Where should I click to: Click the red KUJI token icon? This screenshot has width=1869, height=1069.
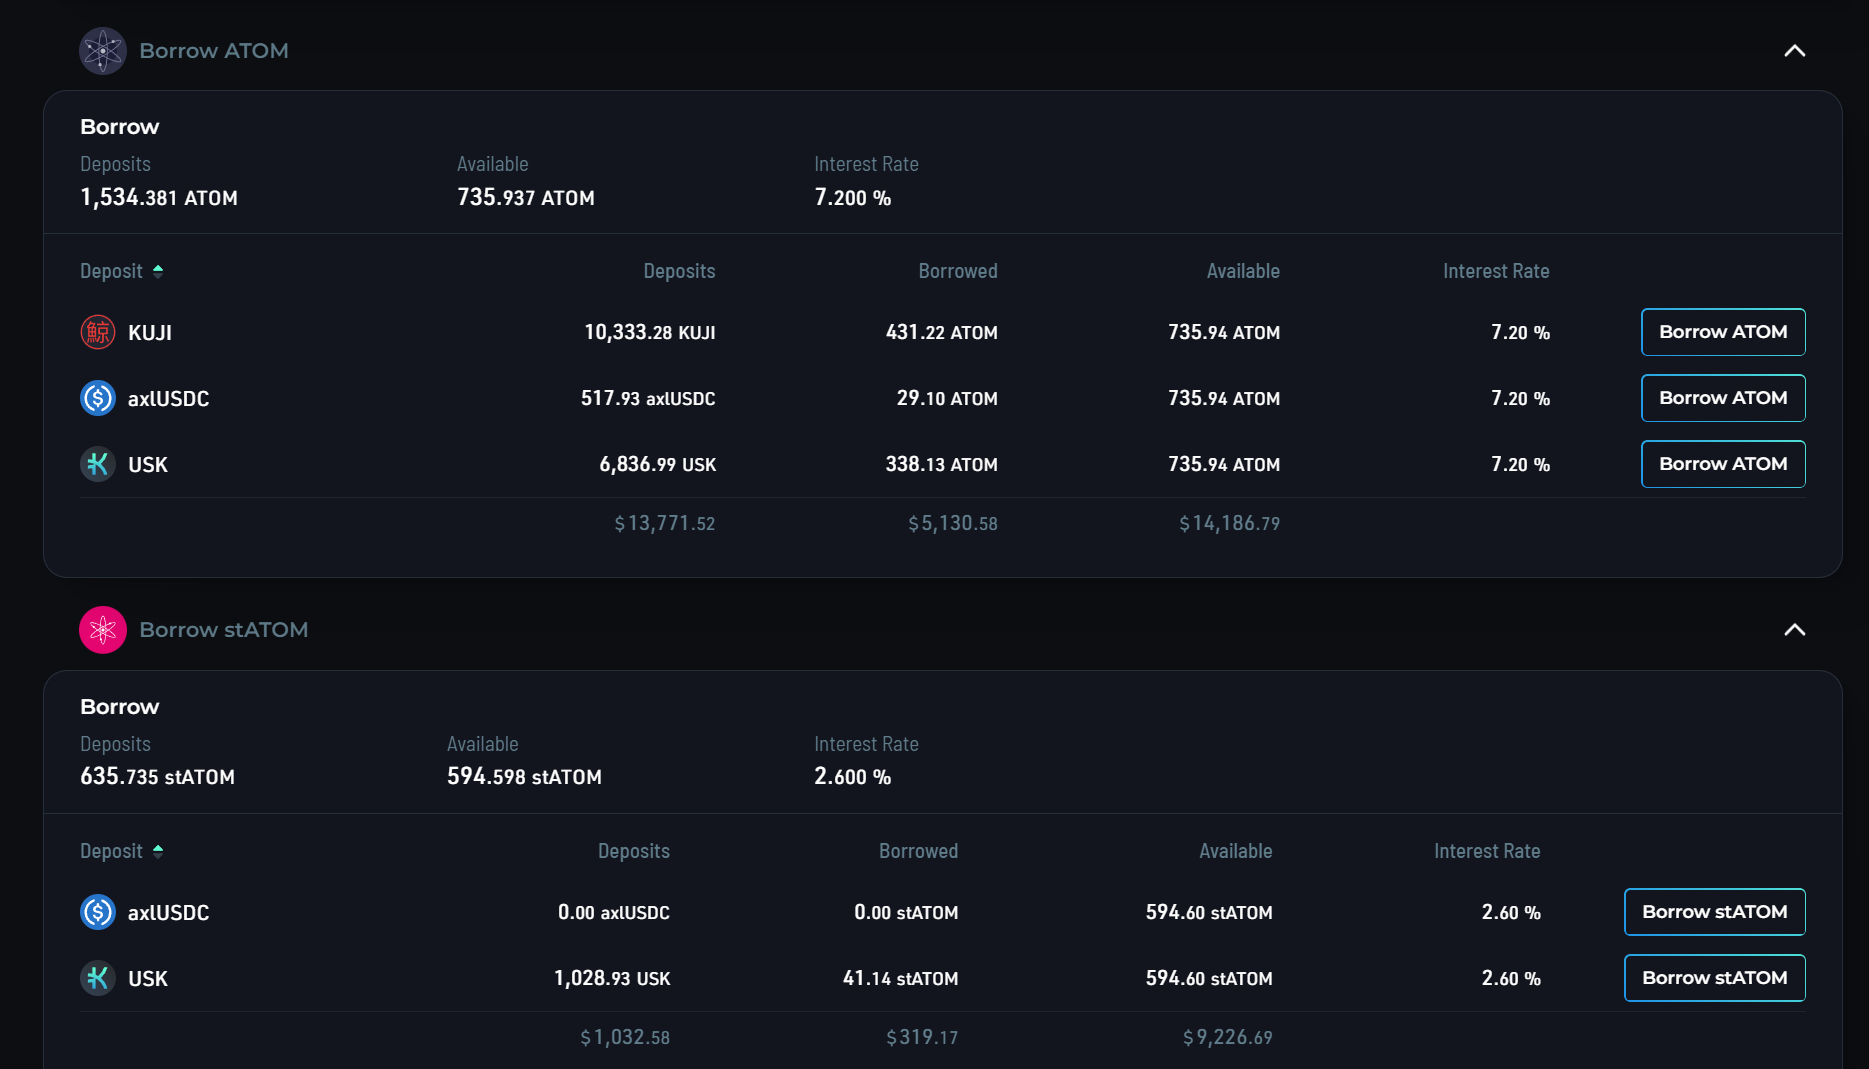point(98,332)
